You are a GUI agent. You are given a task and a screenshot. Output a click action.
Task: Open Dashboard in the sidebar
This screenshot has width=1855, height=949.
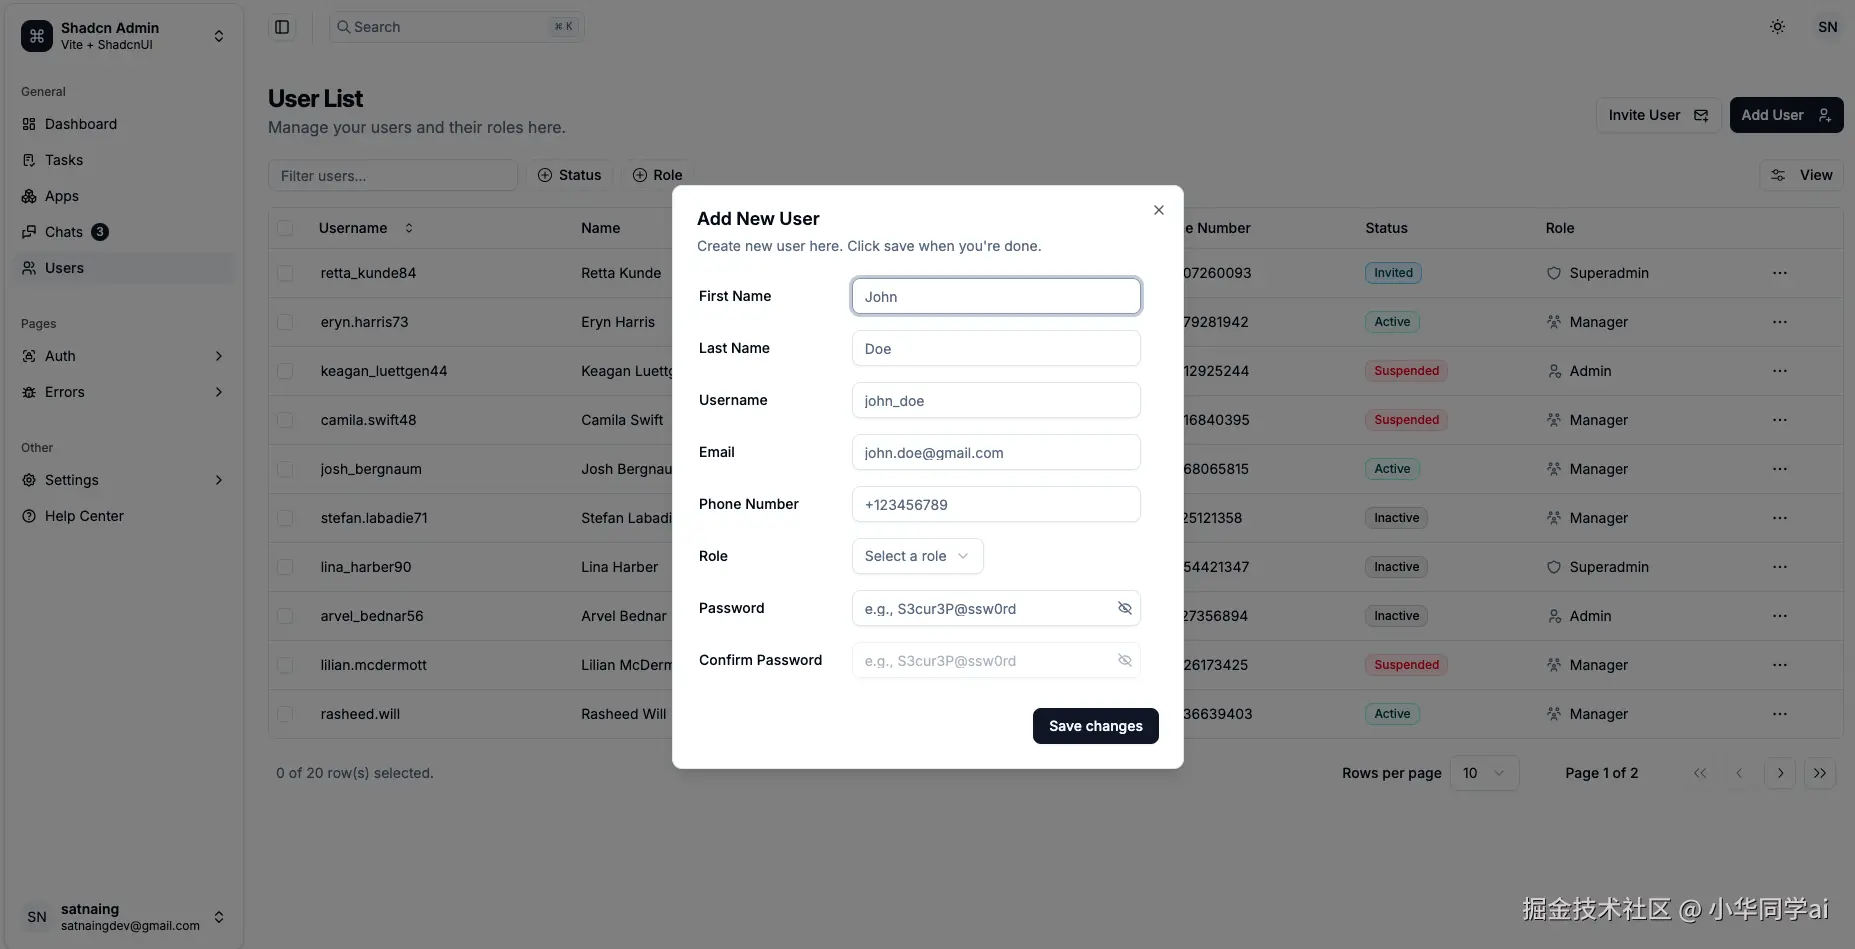81,124
